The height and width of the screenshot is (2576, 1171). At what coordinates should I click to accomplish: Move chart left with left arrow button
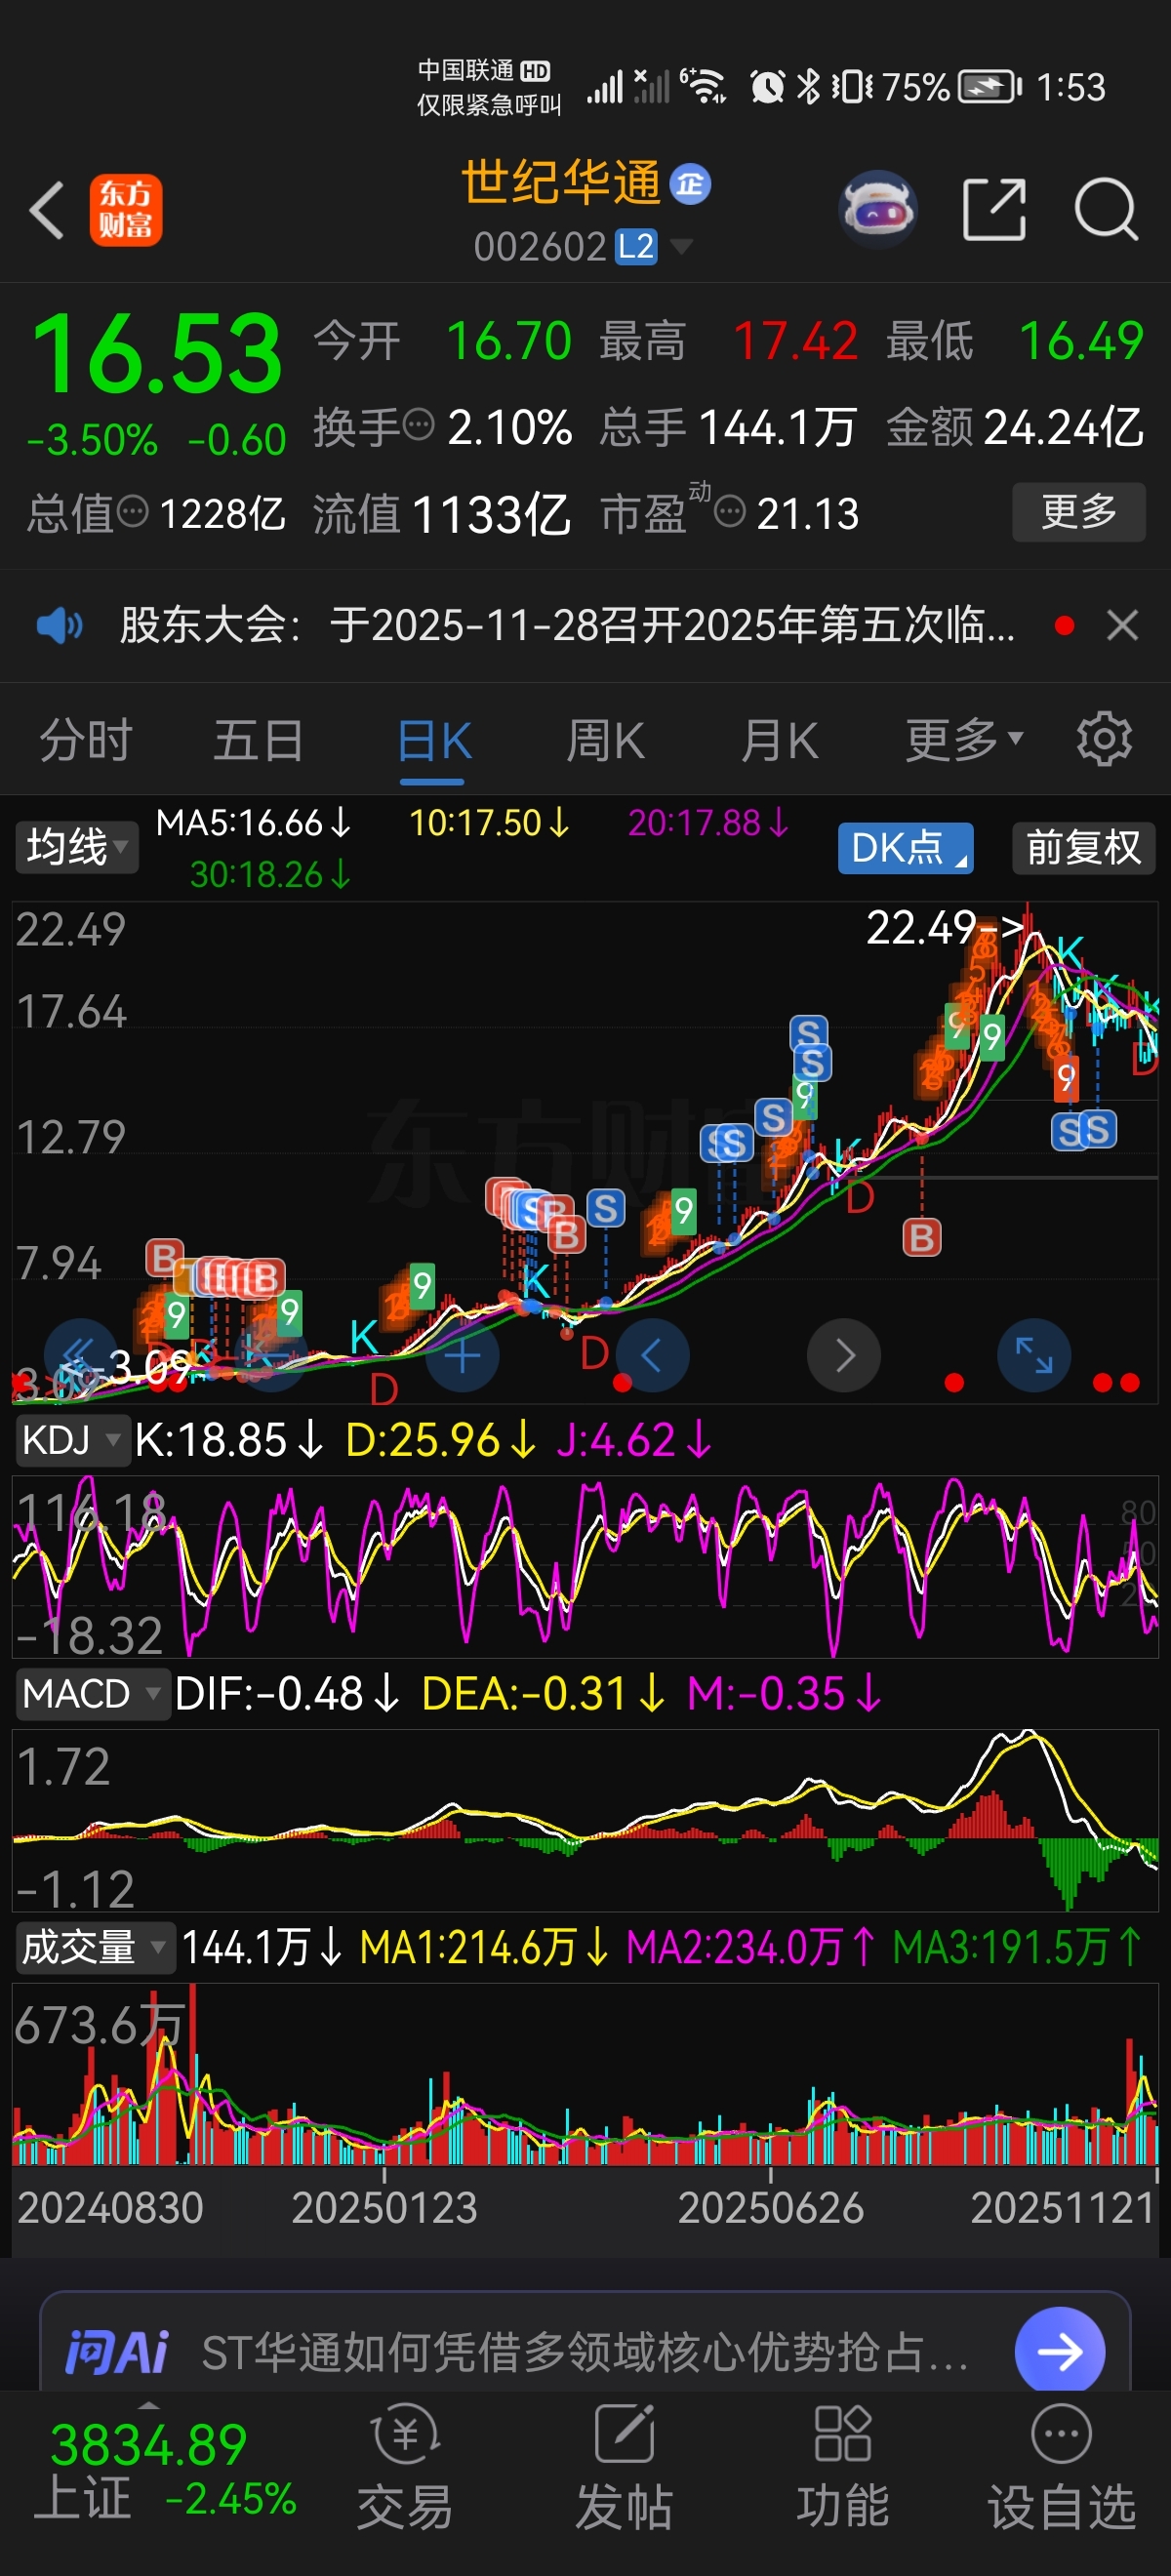coord(652,1356)
